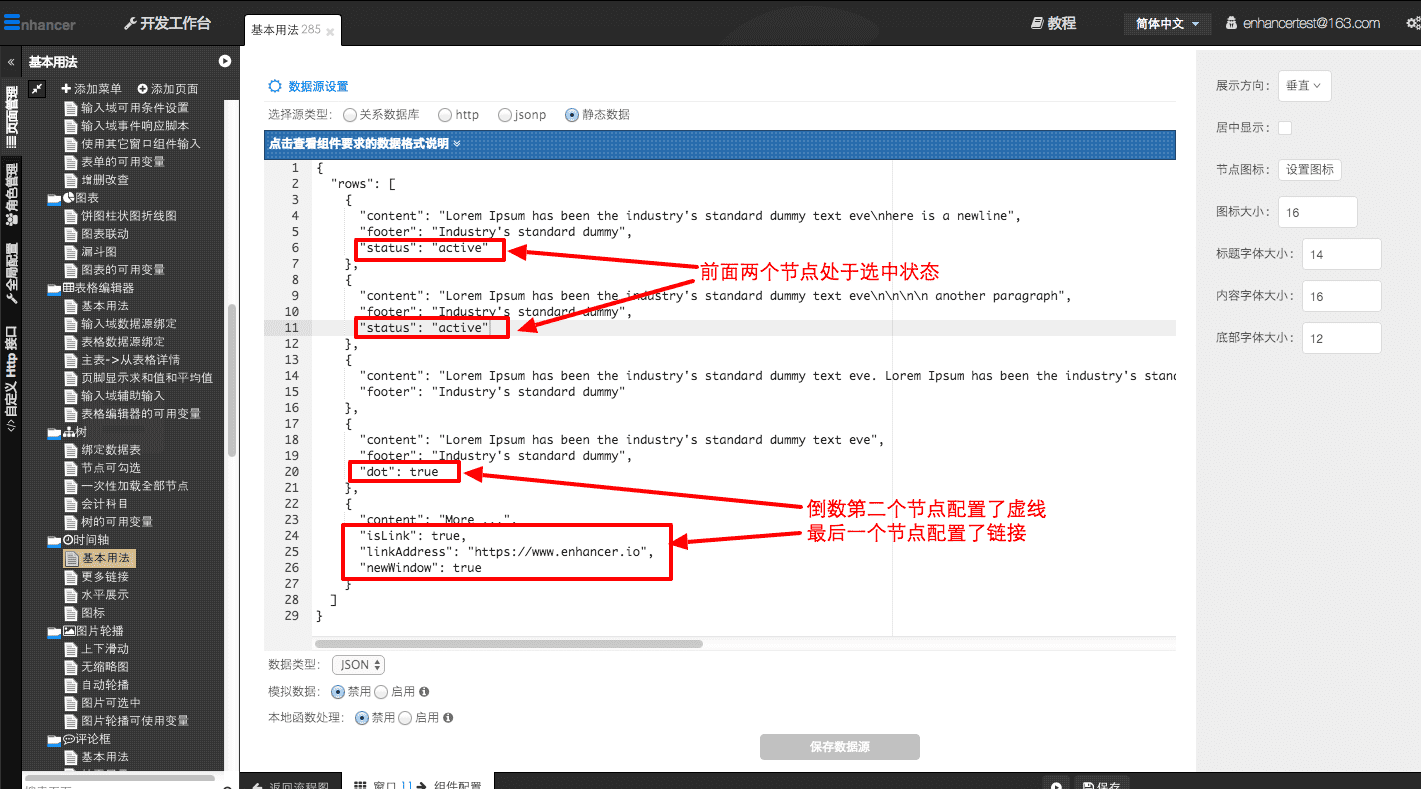Select the jsonp source type radio

coord(505,115)
